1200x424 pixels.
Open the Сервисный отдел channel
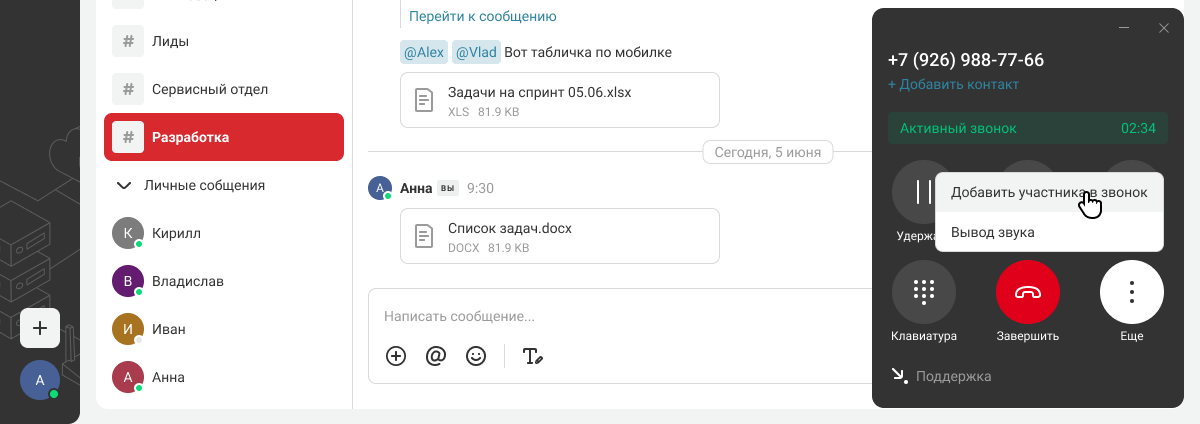pos(209,89)
